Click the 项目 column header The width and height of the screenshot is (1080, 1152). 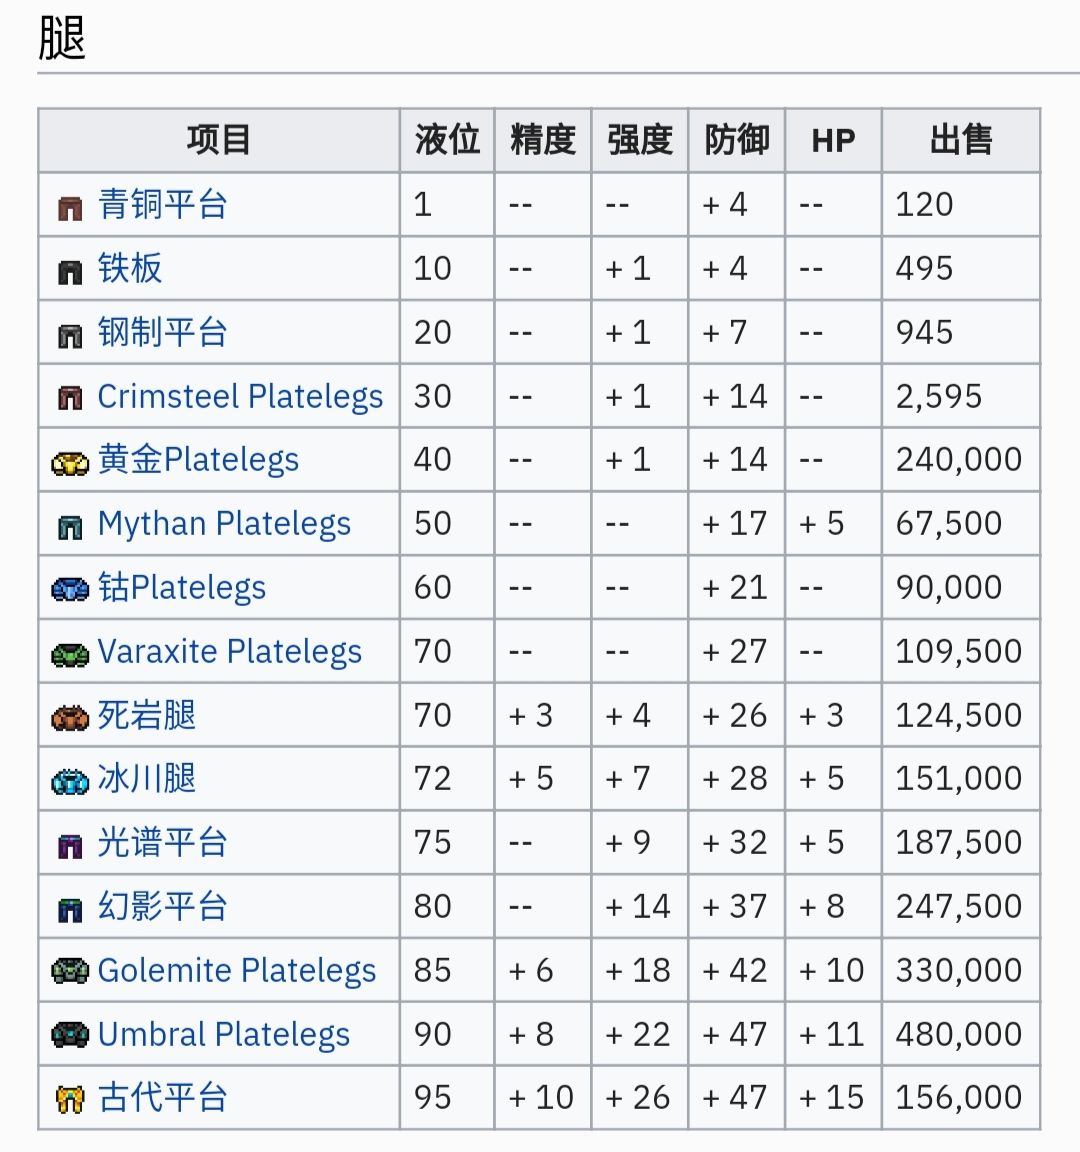click(x=218, y=140)
